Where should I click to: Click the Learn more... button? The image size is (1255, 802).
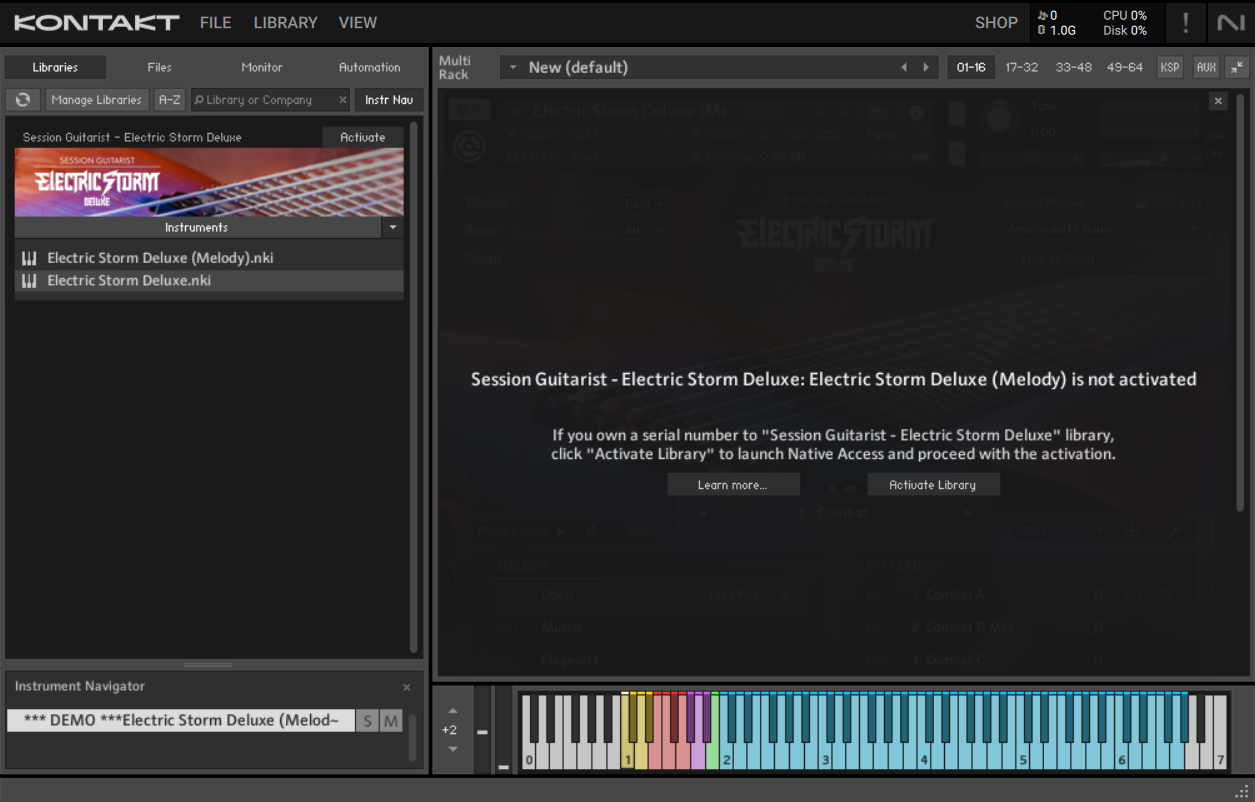click(x=733, y=485)
